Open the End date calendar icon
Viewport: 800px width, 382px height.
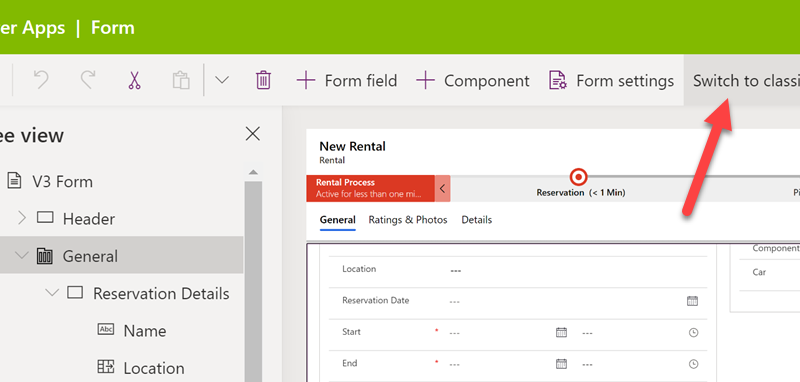click(x=561, y=364)
